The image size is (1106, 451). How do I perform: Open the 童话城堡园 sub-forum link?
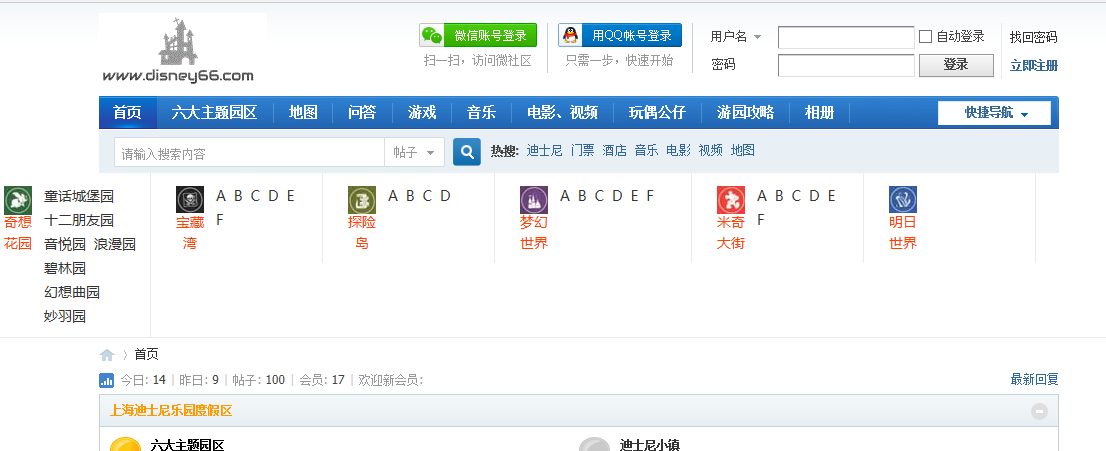[79, 196]
